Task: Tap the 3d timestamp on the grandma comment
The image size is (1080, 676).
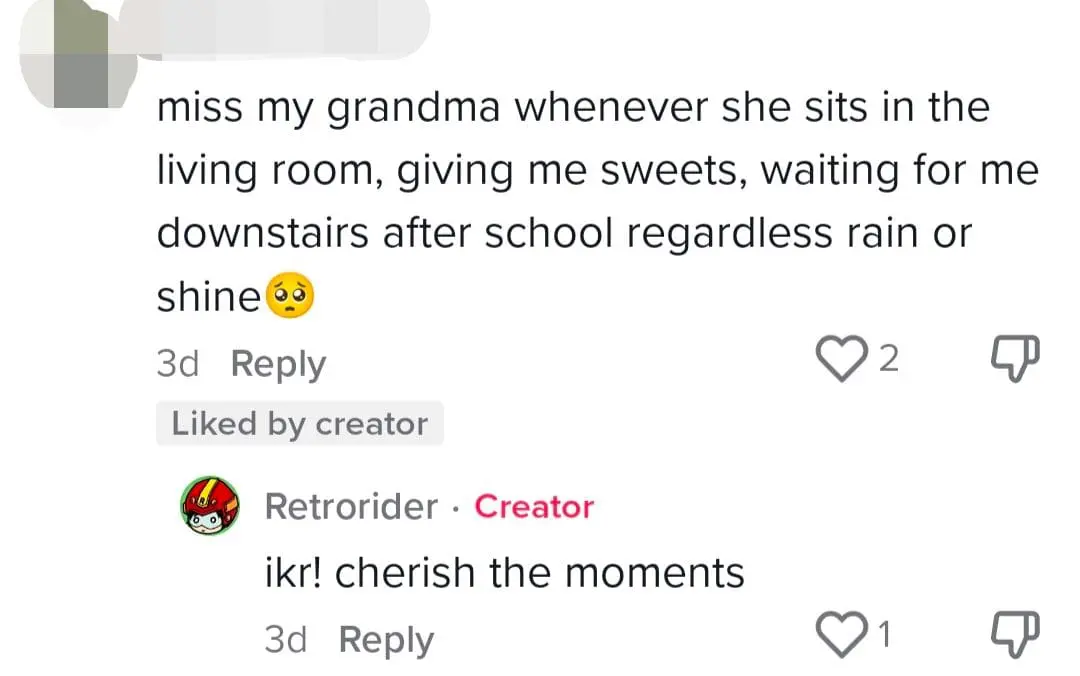Action: coord(178,364)
